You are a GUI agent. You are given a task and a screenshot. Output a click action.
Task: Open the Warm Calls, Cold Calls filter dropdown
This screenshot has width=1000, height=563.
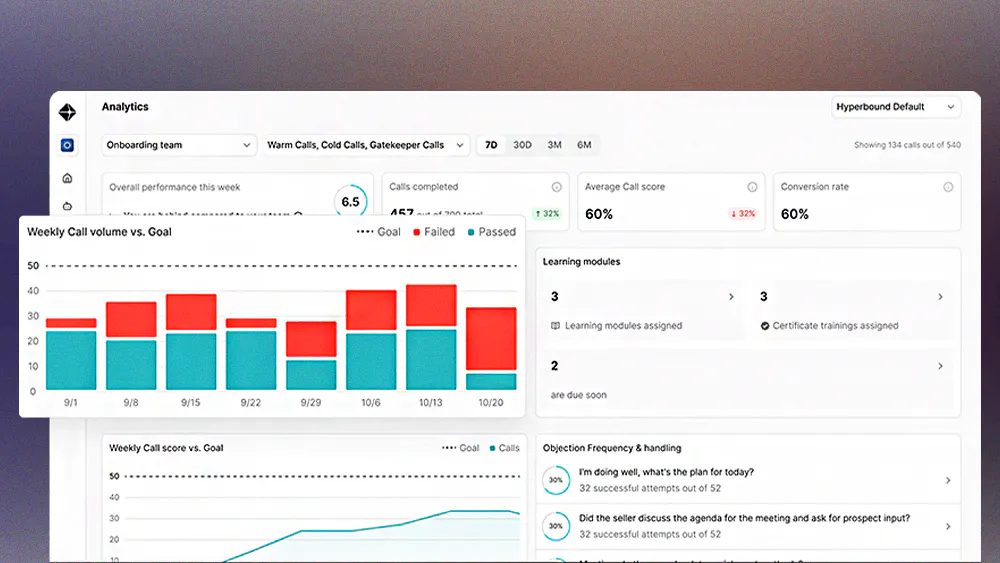[366, 145]
